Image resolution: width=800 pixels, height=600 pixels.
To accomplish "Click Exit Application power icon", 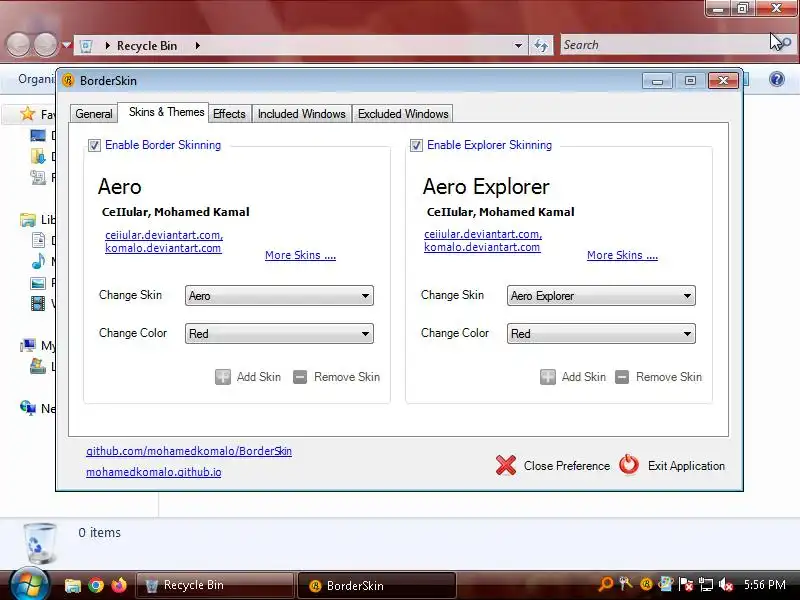I will pos(629,465).
